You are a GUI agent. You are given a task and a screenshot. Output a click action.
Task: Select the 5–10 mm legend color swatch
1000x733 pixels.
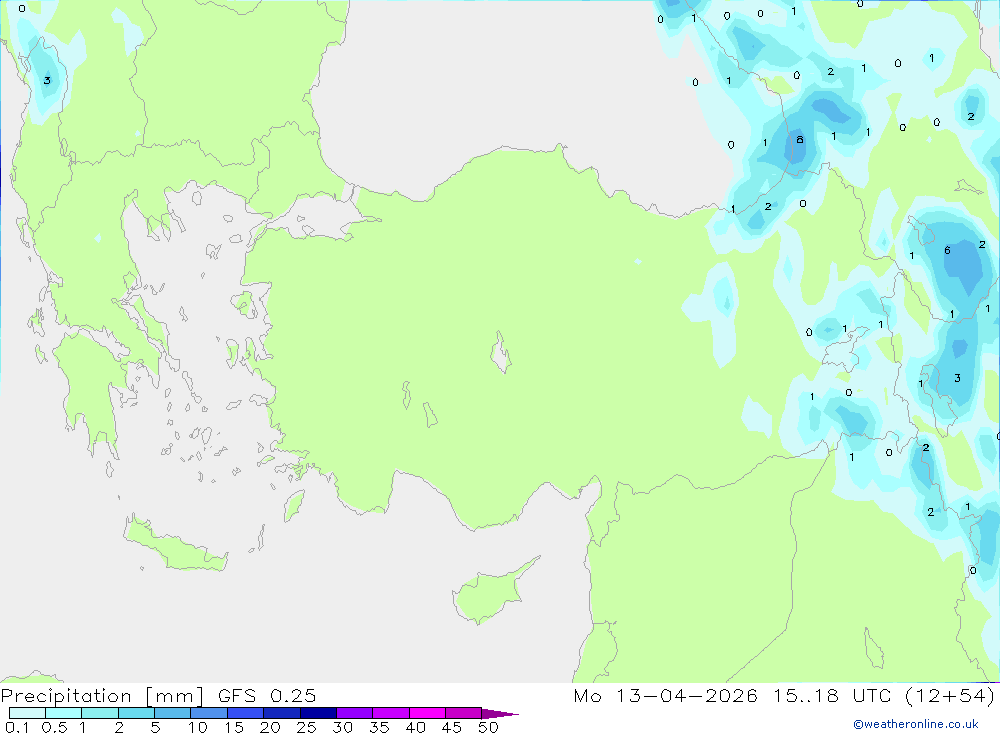pos(173,713)
